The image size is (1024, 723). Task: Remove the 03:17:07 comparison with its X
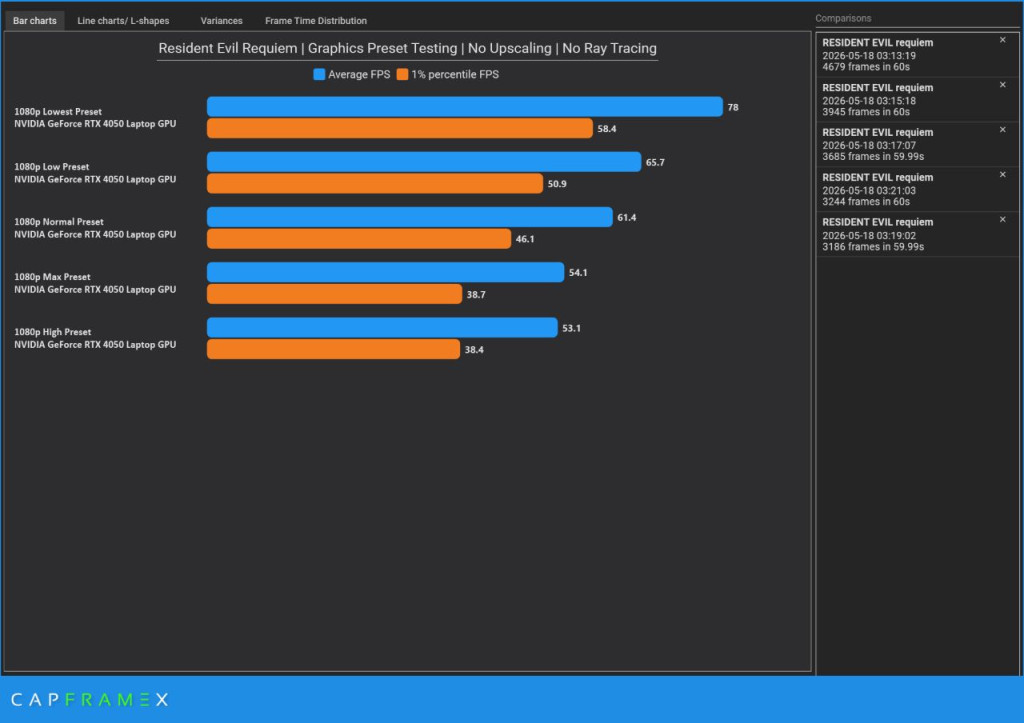click(x=1002, y=129)
